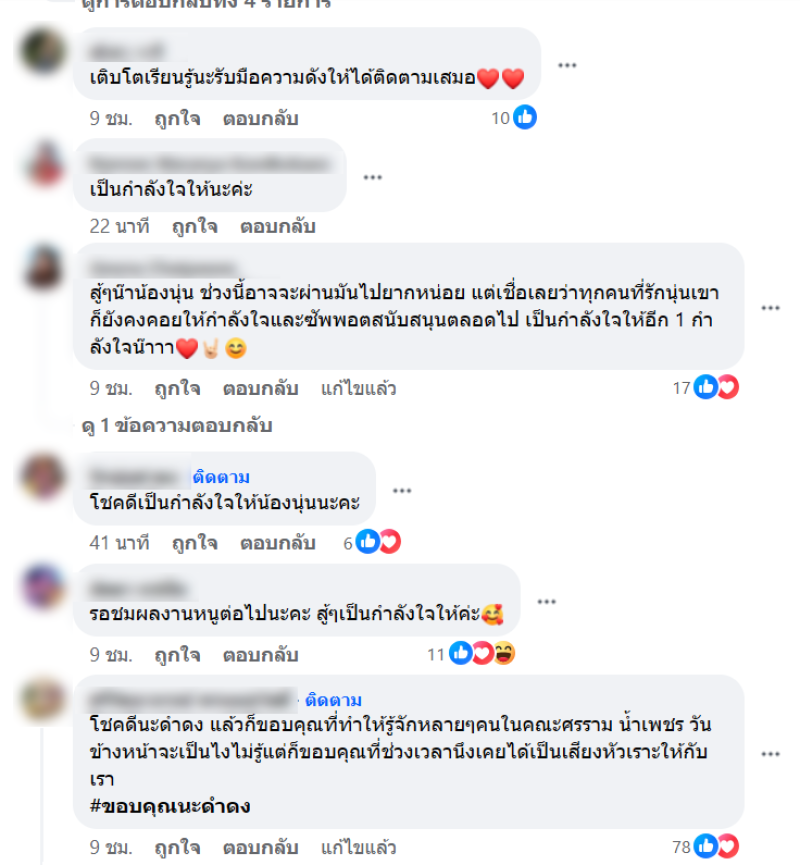Viewport: 800px width, 865px height.
Task: View 10 like reactions on first comment
Action: (514, 118)
